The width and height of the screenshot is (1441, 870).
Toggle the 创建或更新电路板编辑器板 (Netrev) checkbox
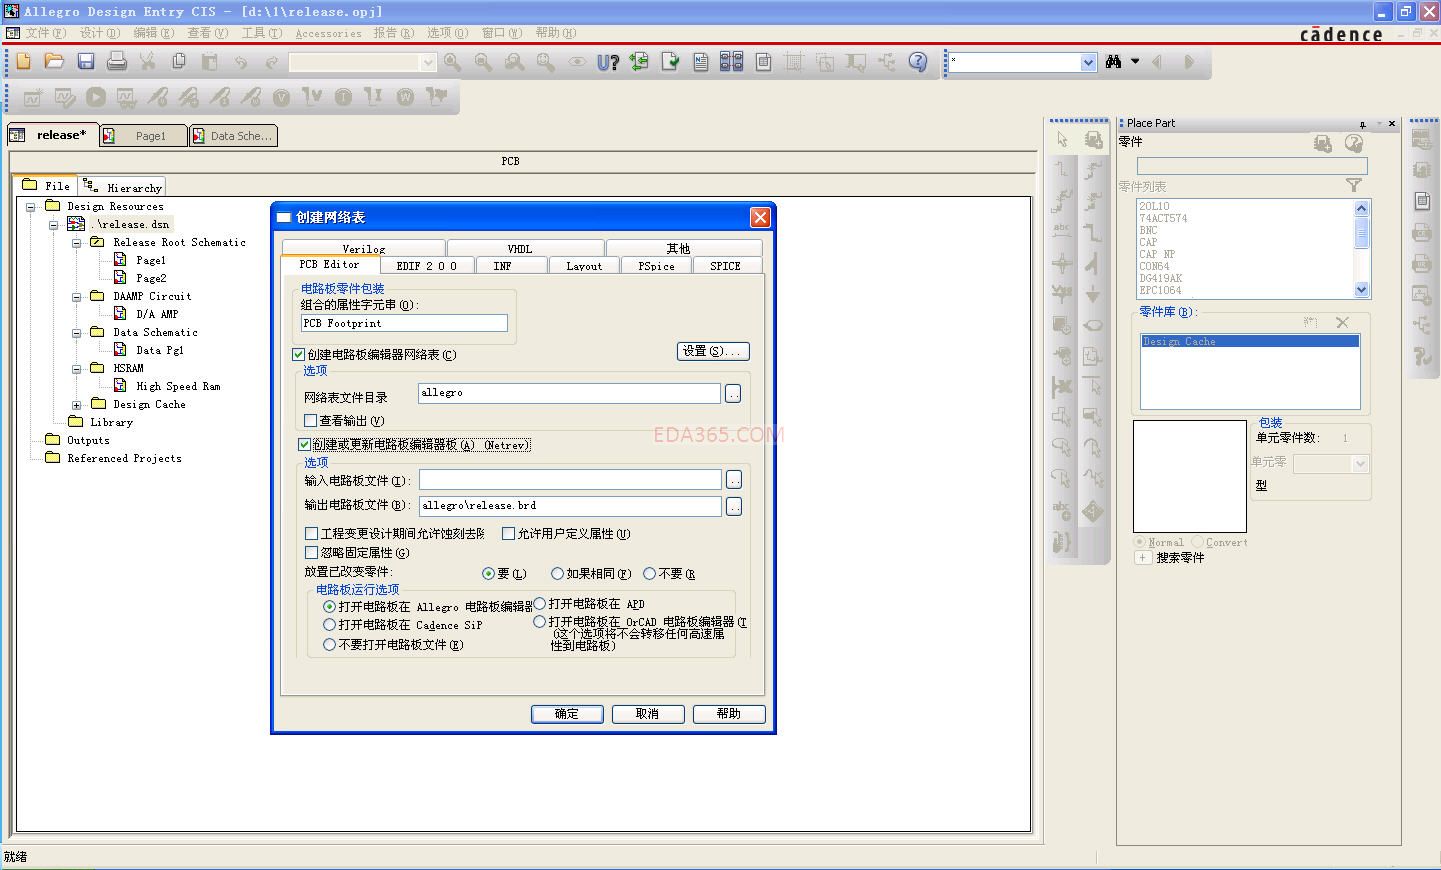[x=304, y=444]
